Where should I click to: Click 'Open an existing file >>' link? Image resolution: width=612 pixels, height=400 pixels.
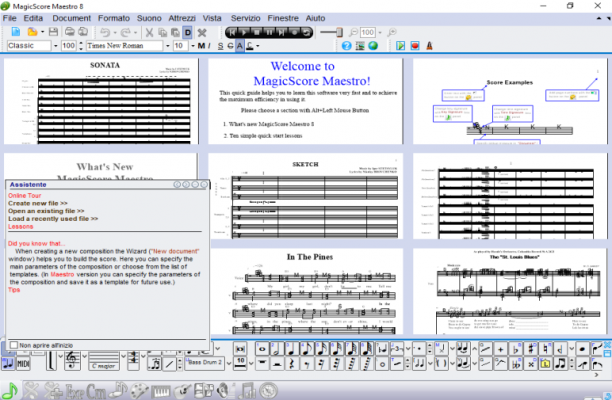(46, 211)
